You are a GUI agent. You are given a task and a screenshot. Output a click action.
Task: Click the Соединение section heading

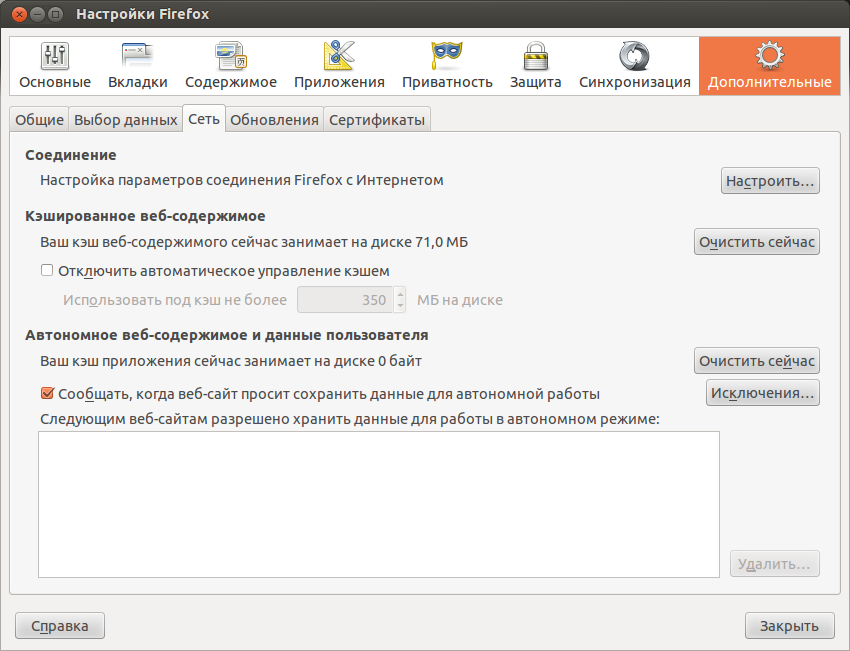(71, 155)
